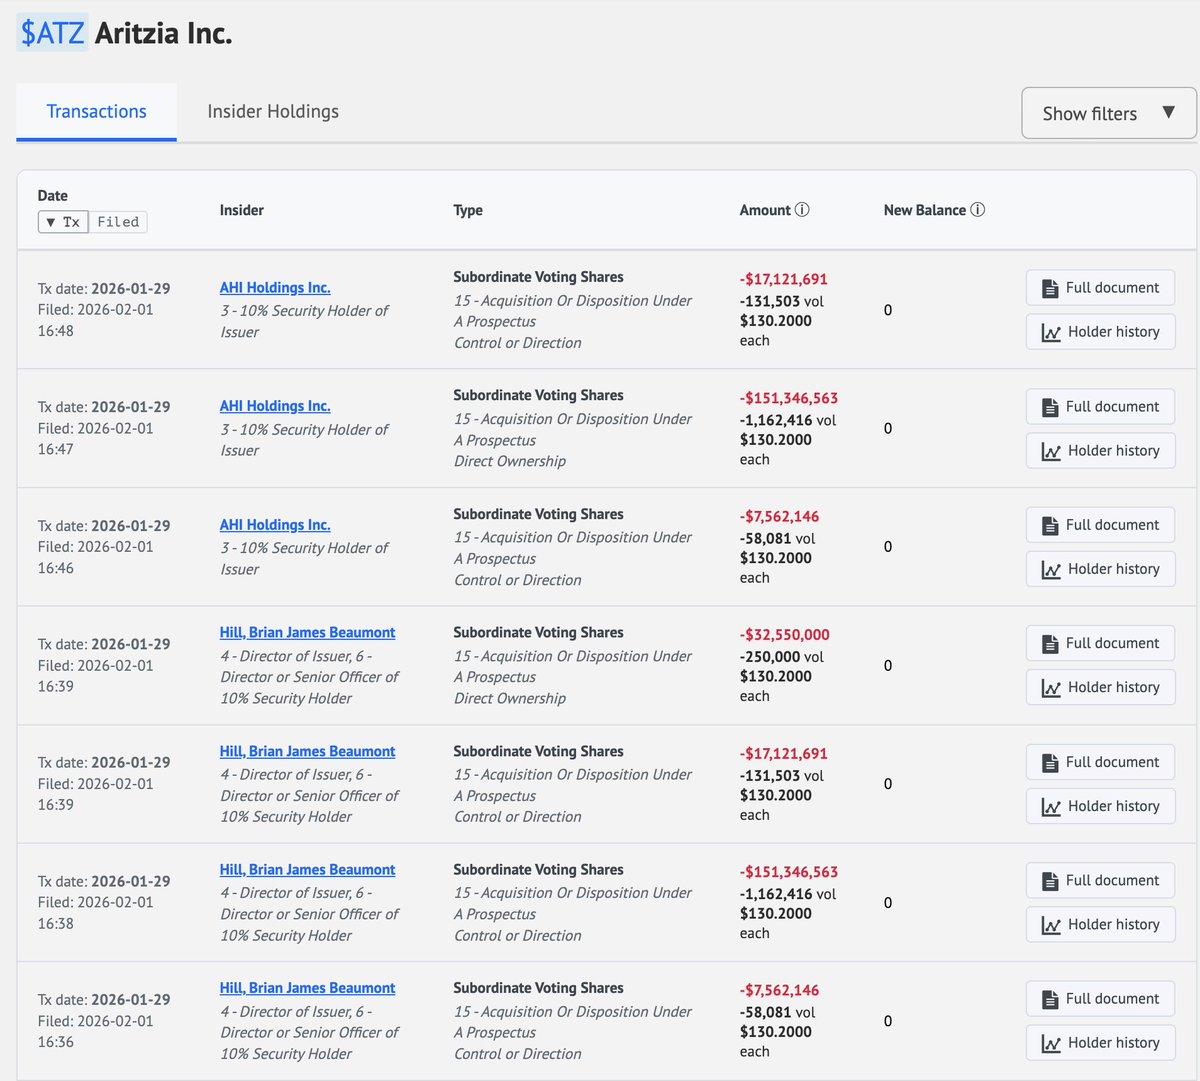The height and width of the screenshot is (1081, 1200).
Task: View Holder history for row filed 16:47
Action: [1100, 451]
